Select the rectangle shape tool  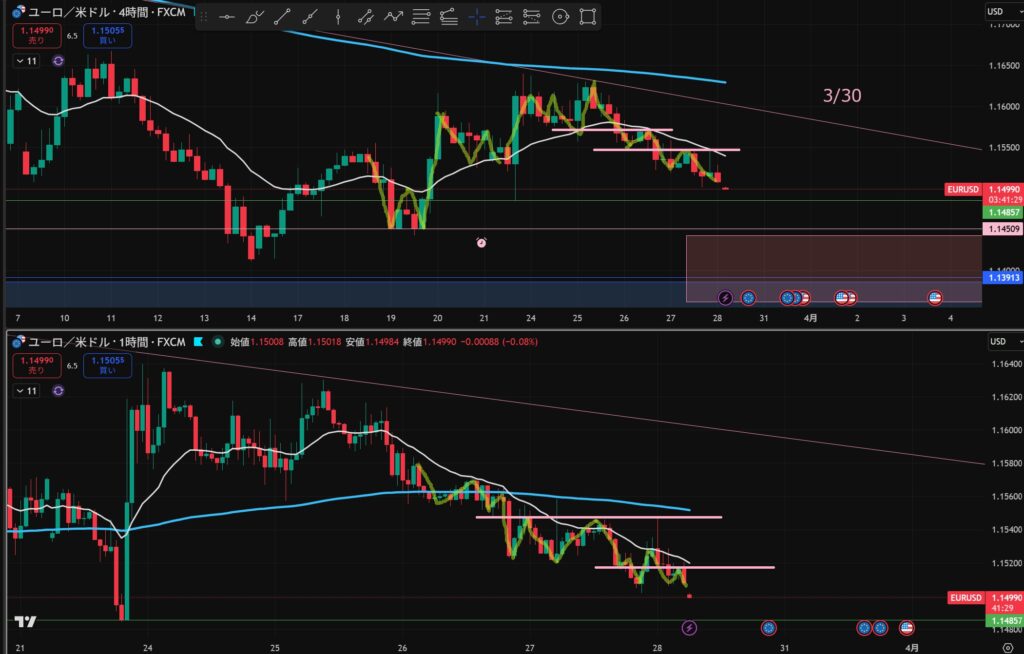click(588, 17)
